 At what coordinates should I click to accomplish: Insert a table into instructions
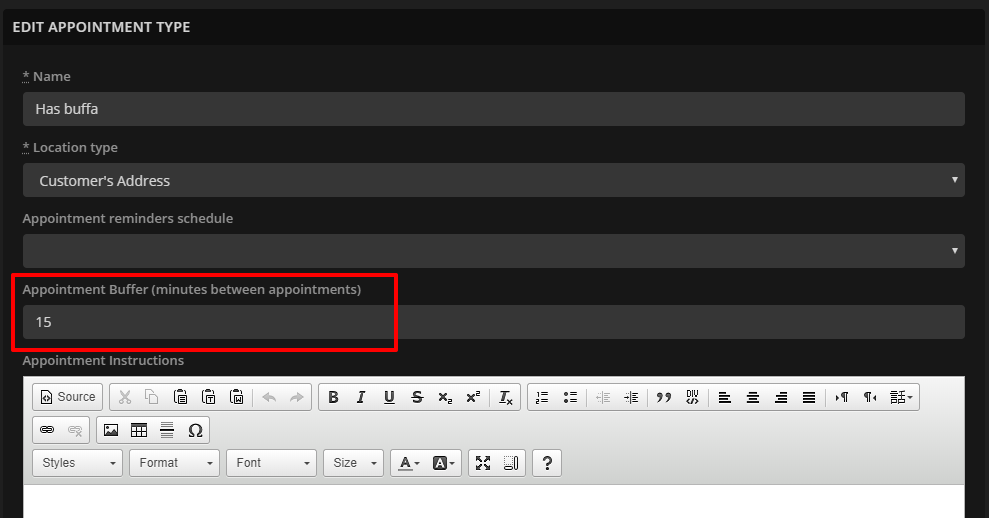(139, 430)
